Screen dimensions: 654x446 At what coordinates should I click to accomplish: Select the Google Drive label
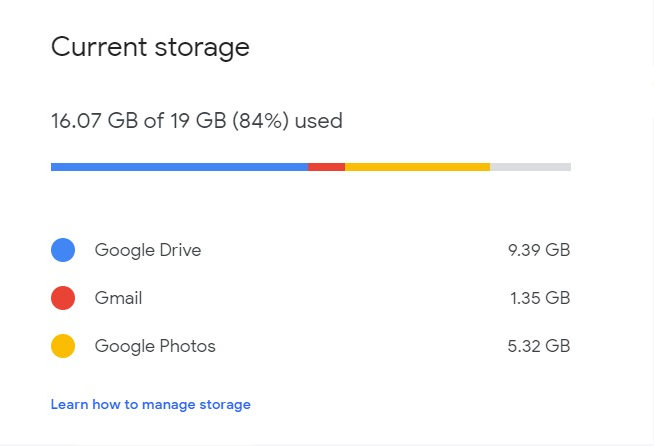pyautogui.click(x=148, y=250)
